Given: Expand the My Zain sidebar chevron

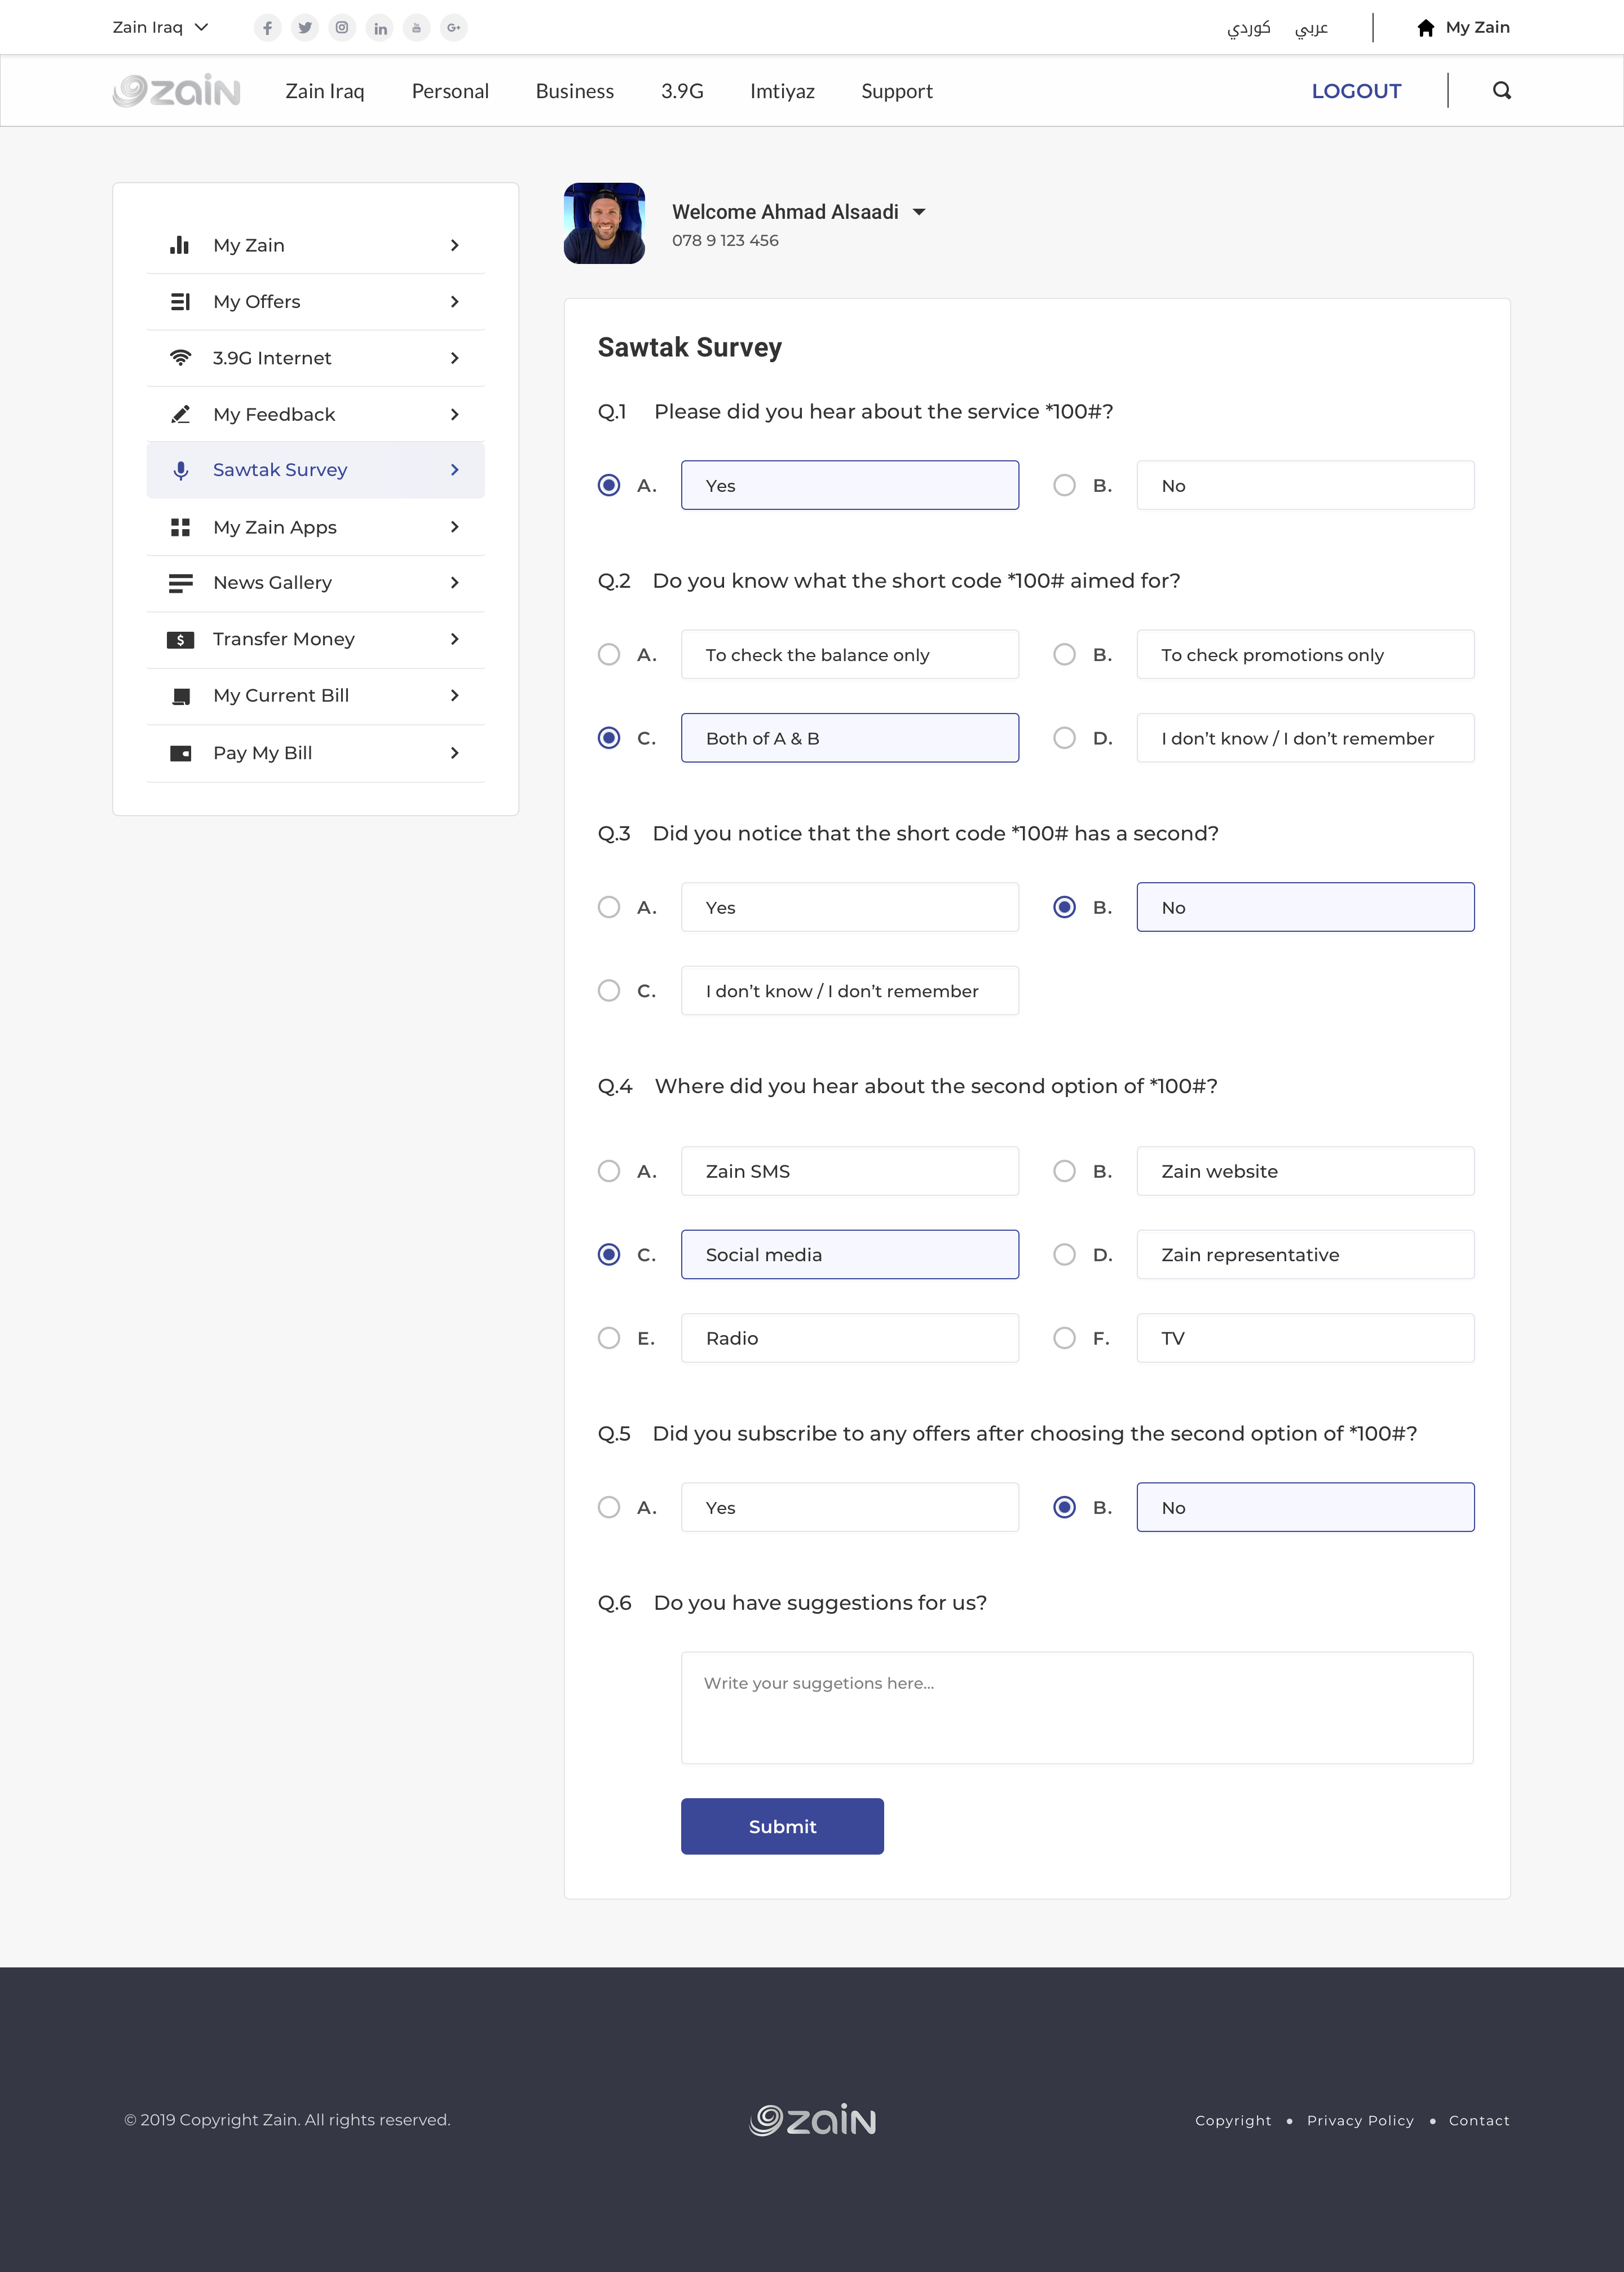Looking at the screenshot, I should [x=455, y=245].
